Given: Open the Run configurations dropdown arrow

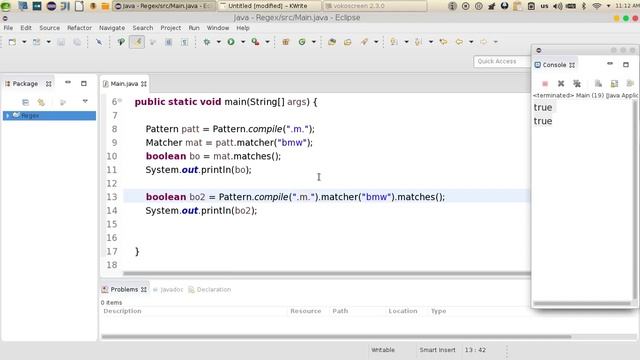Looking at the screenshot, I should coord(243,42).
